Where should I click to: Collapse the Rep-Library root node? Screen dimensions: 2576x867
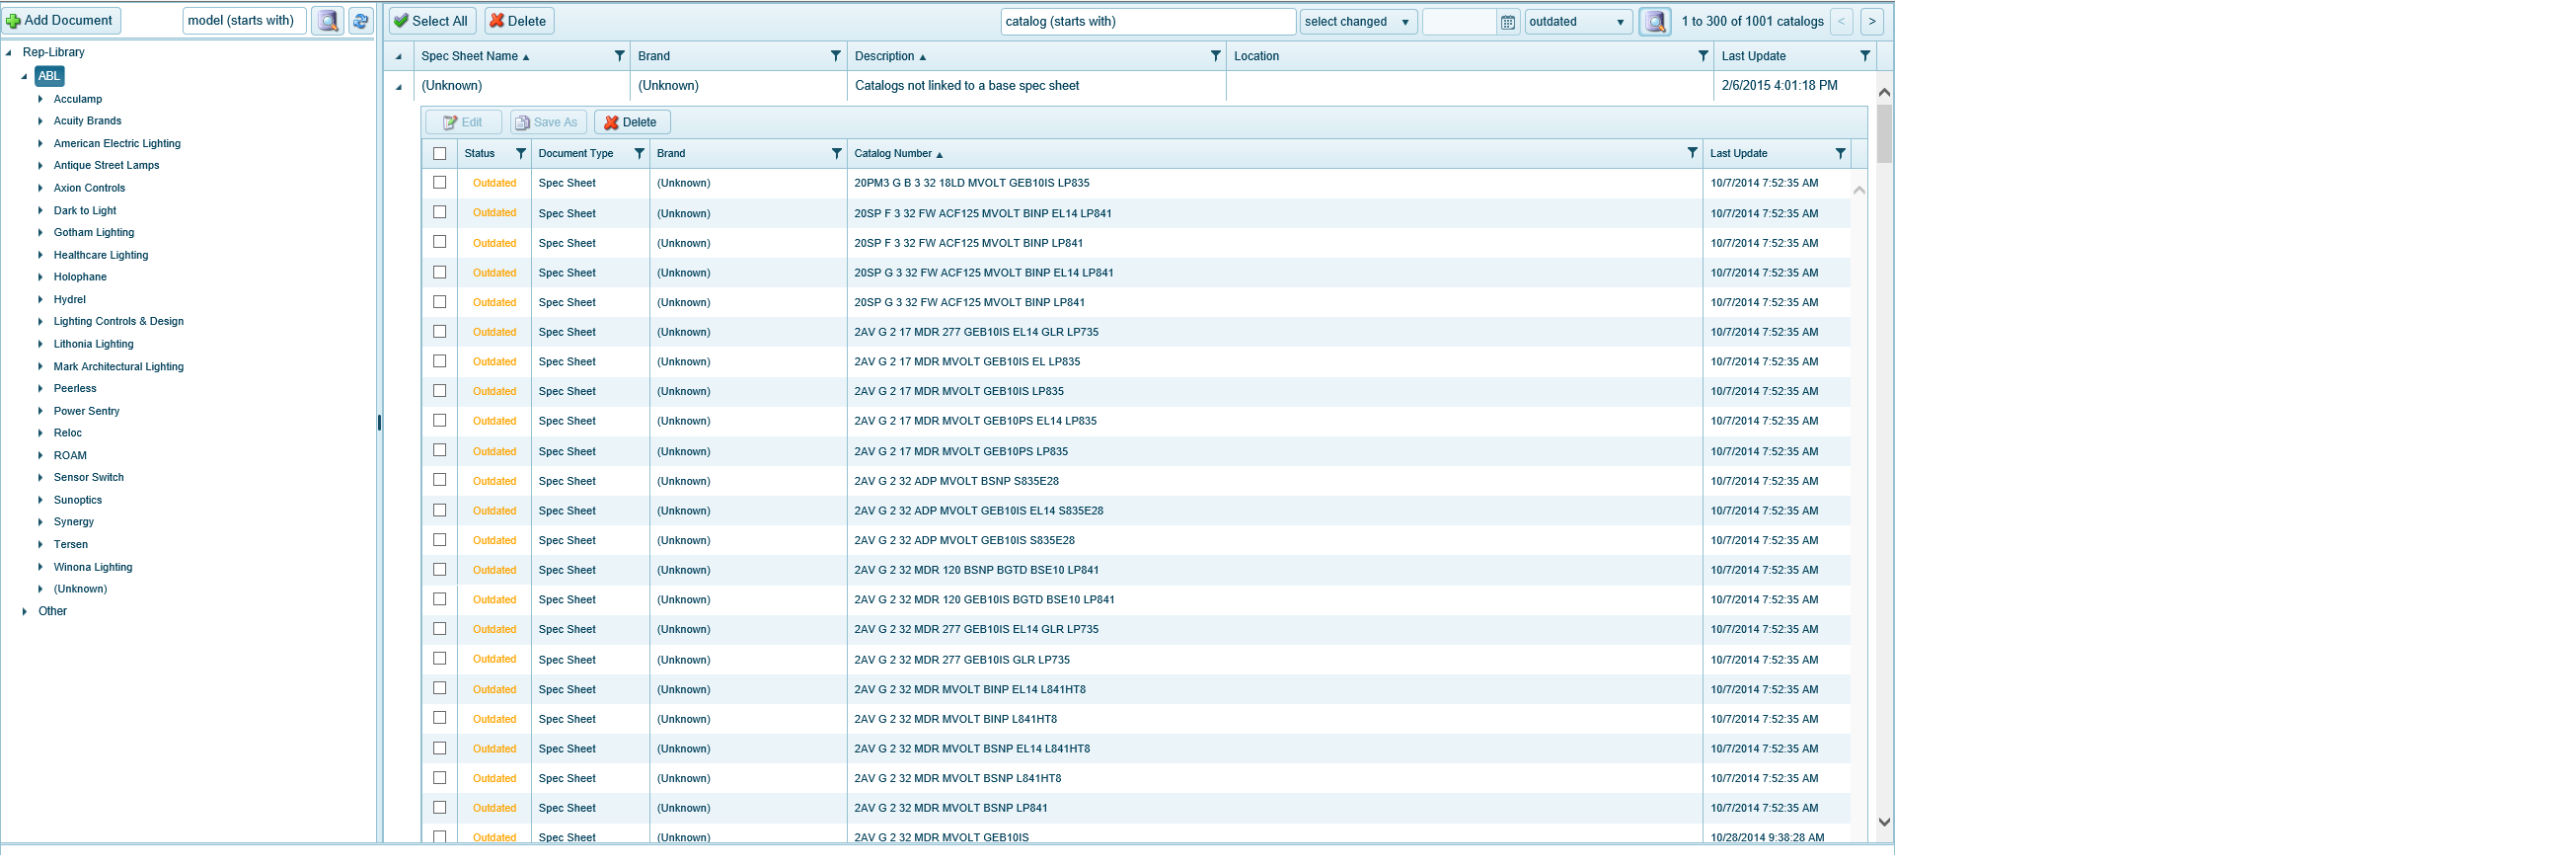[9, 53]
